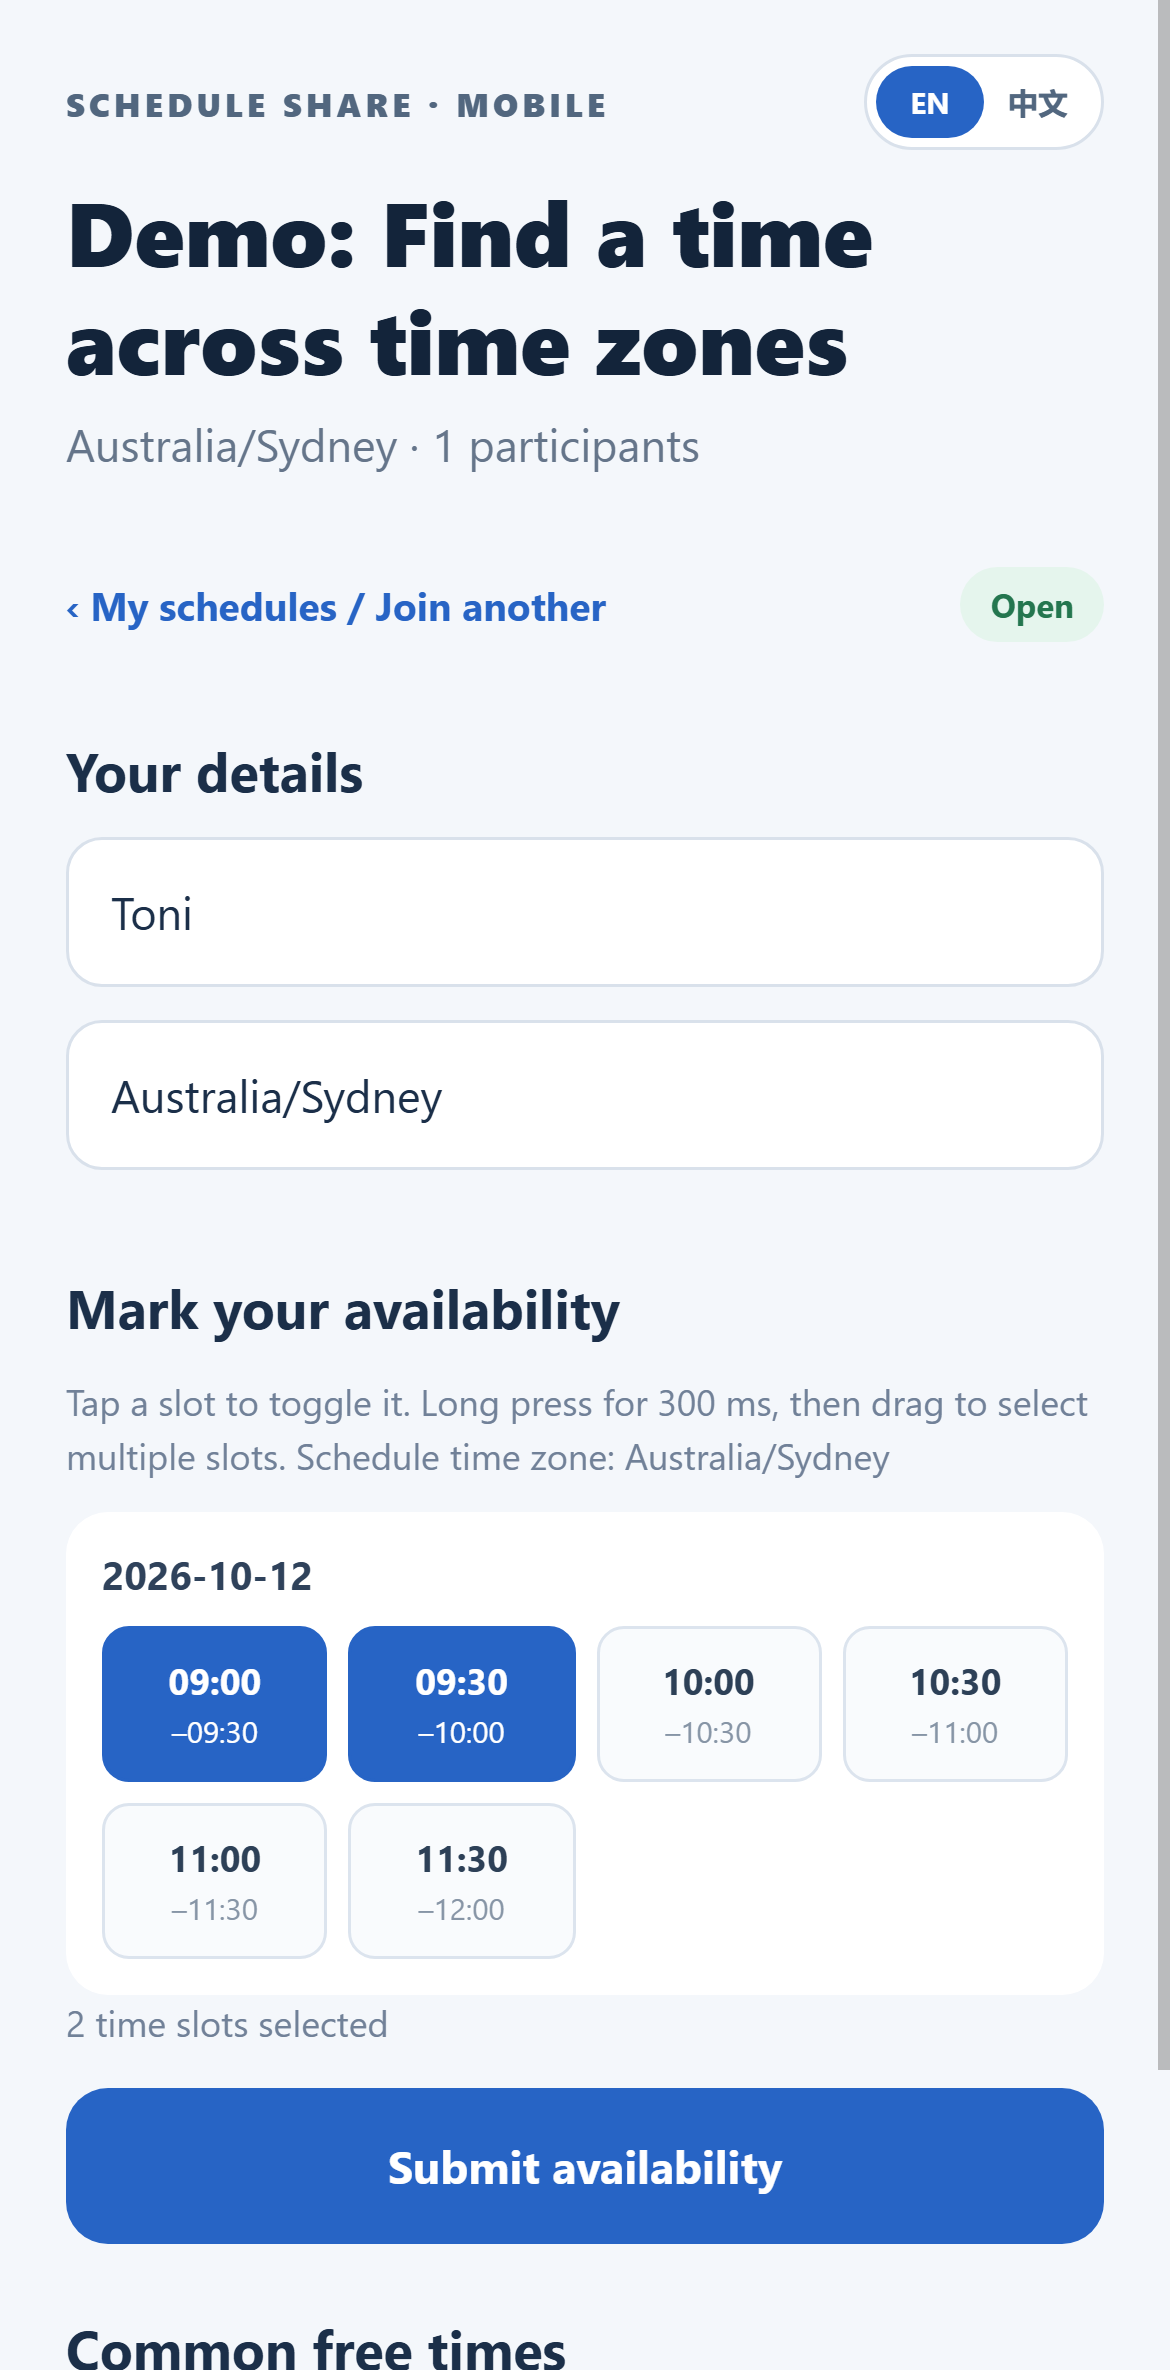The height and width of the screenshot is (2370, 1170).
Task: Click the Open status badge
Action: click(x=1031, y=605)
